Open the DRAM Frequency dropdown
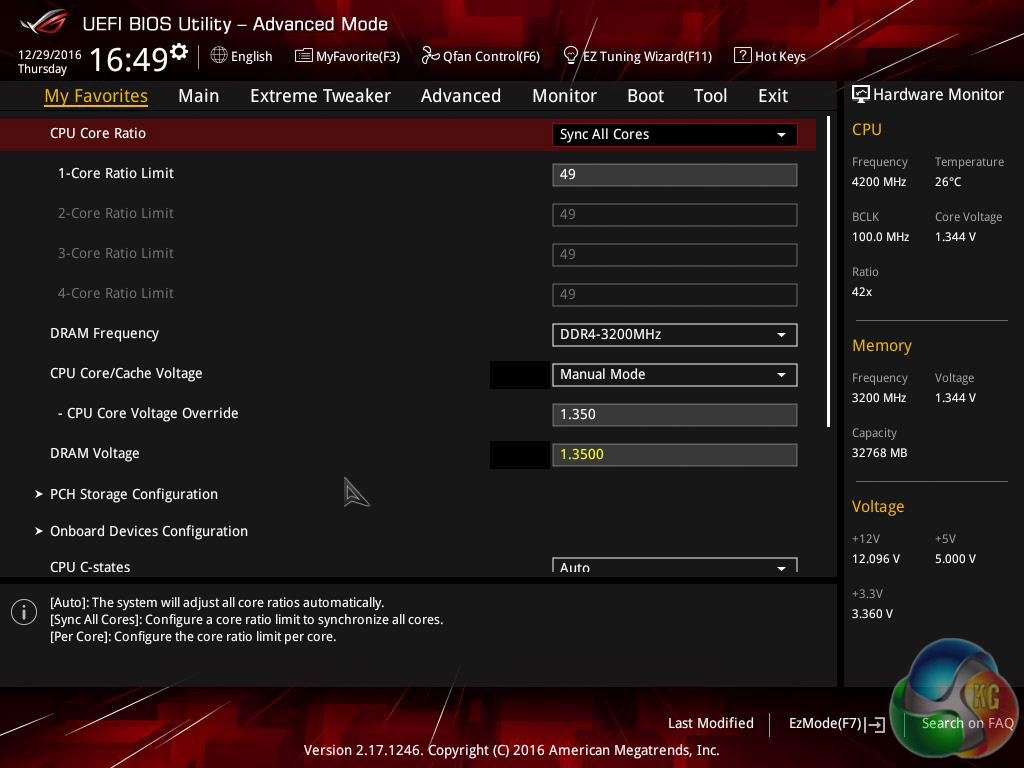1024x768 pixels. click(x=675, y=334)
